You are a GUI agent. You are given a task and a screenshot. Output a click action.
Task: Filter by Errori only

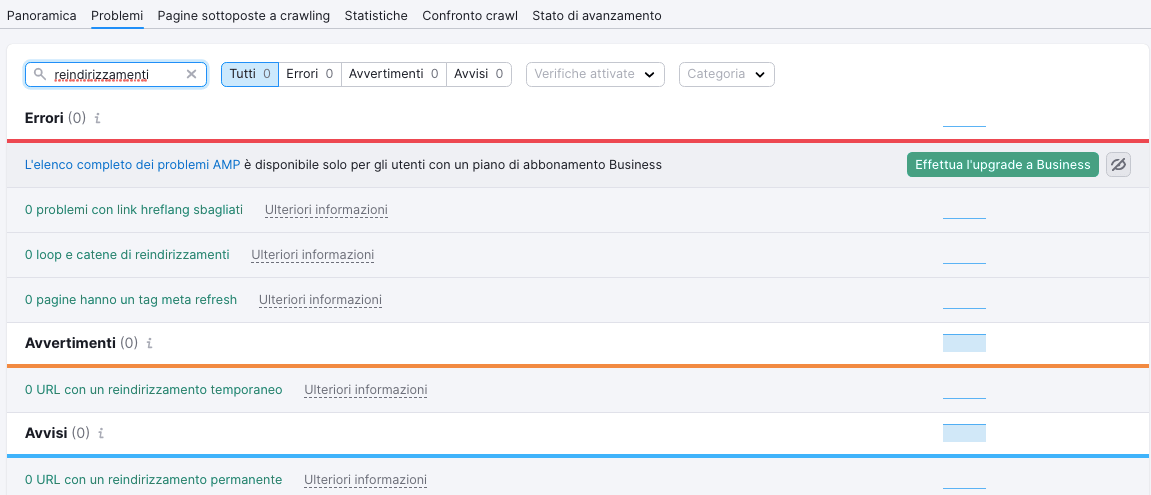pos(310,74)
